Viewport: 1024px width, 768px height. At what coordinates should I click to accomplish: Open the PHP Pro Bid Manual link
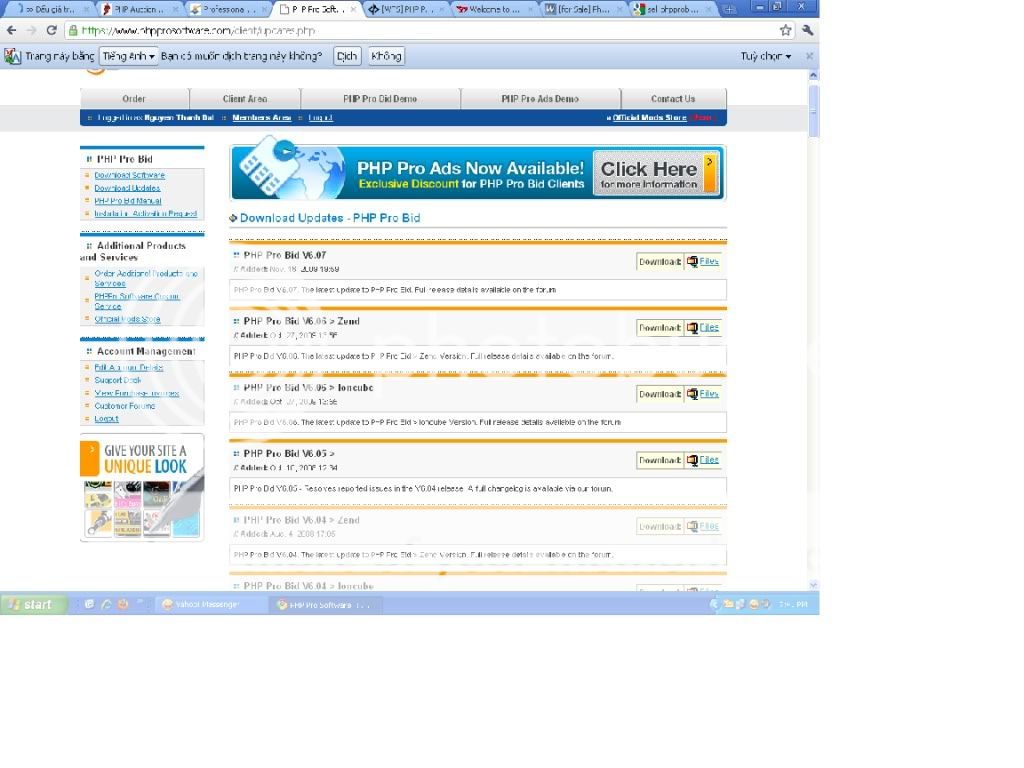(x=127, y=200)
